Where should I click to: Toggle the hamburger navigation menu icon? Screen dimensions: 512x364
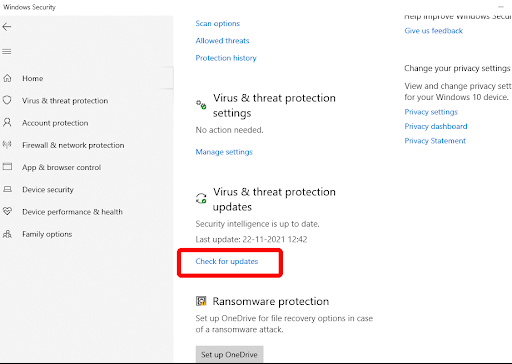(7, 52)
